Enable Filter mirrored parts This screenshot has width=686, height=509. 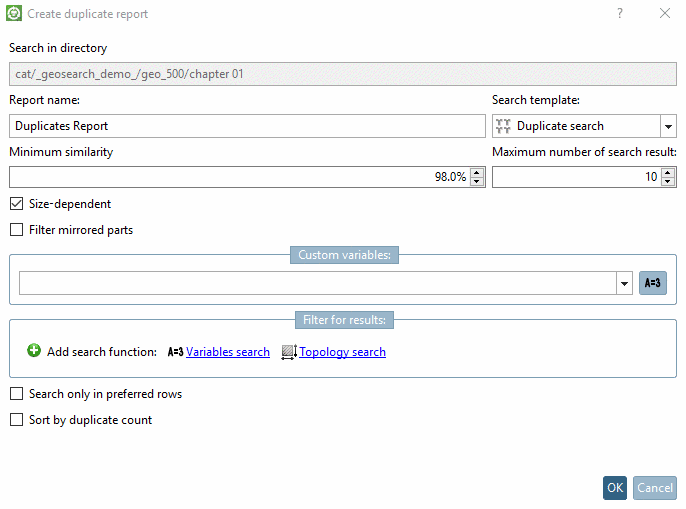point(17,230)
